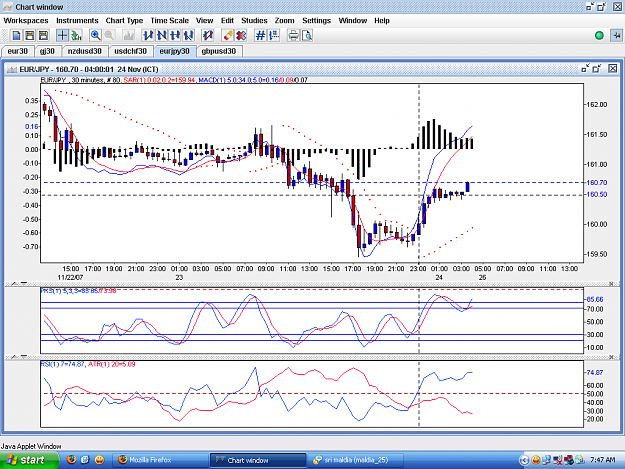
Task: Open the sri maldia chat taskbar button
Action: (356, 460)
